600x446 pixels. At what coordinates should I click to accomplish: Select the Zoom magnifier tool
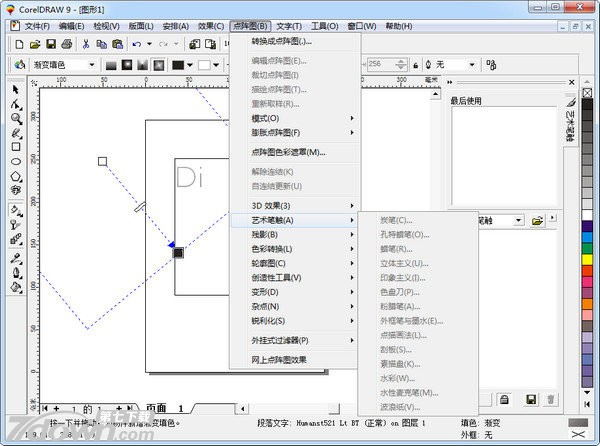pyautogui.click(x=16, y=118)
